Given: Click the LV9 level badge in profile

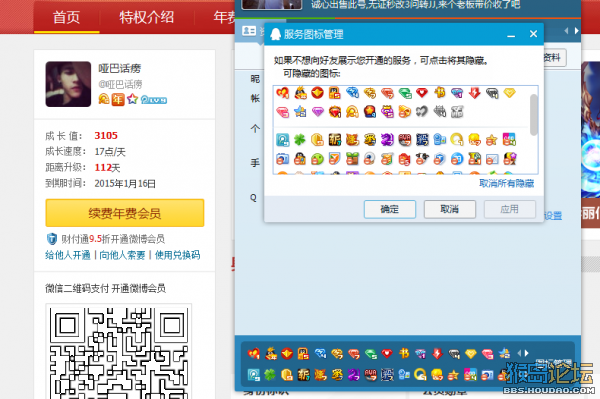Looking at the screenshot, I should (154, 100).
